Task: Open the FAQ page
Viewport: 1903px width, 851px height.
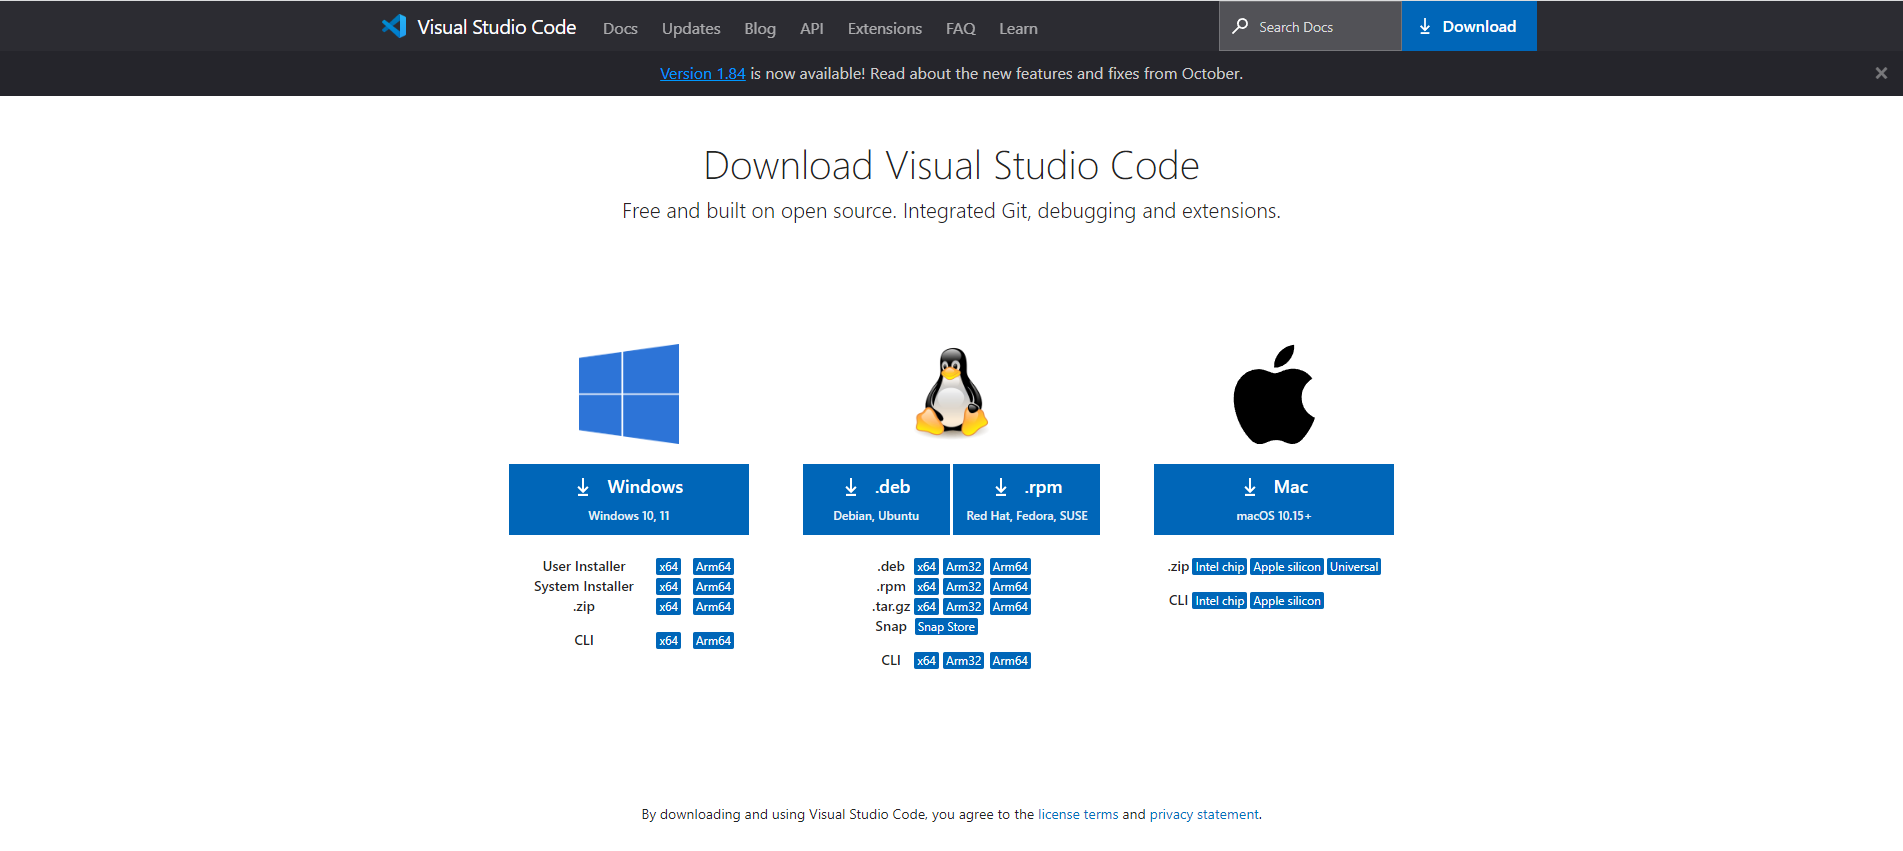Action: (961, 28)
